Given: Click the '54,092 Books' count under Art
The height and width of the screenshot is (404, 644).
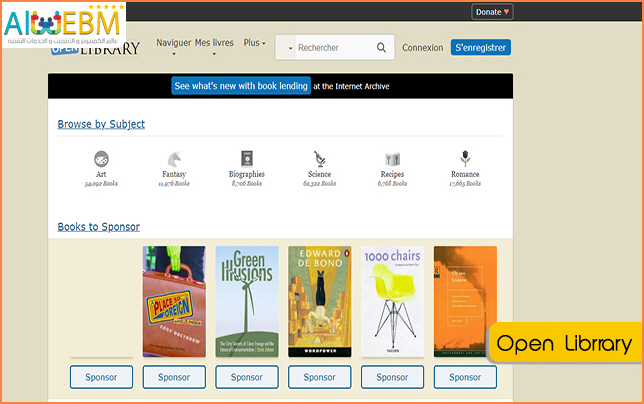Looking at the screenshot, I should click(x=101, y=184).
